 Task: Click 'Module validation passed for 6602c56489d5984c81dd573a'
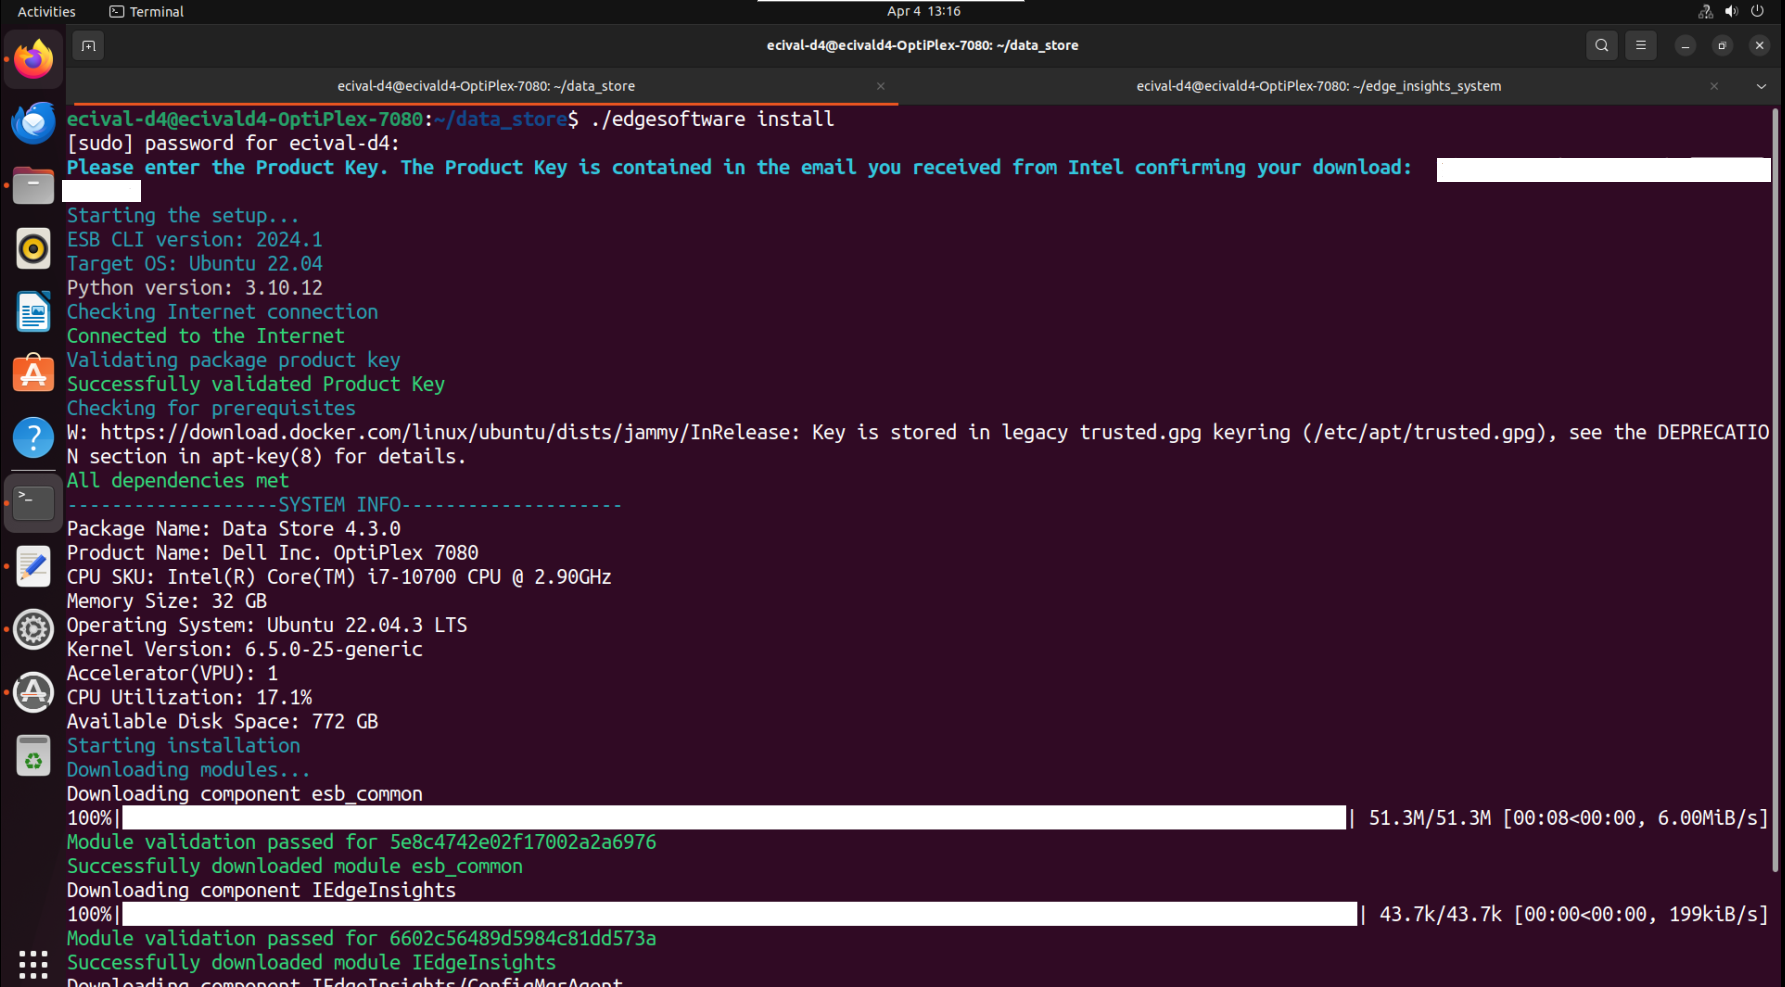click(362, 938)
